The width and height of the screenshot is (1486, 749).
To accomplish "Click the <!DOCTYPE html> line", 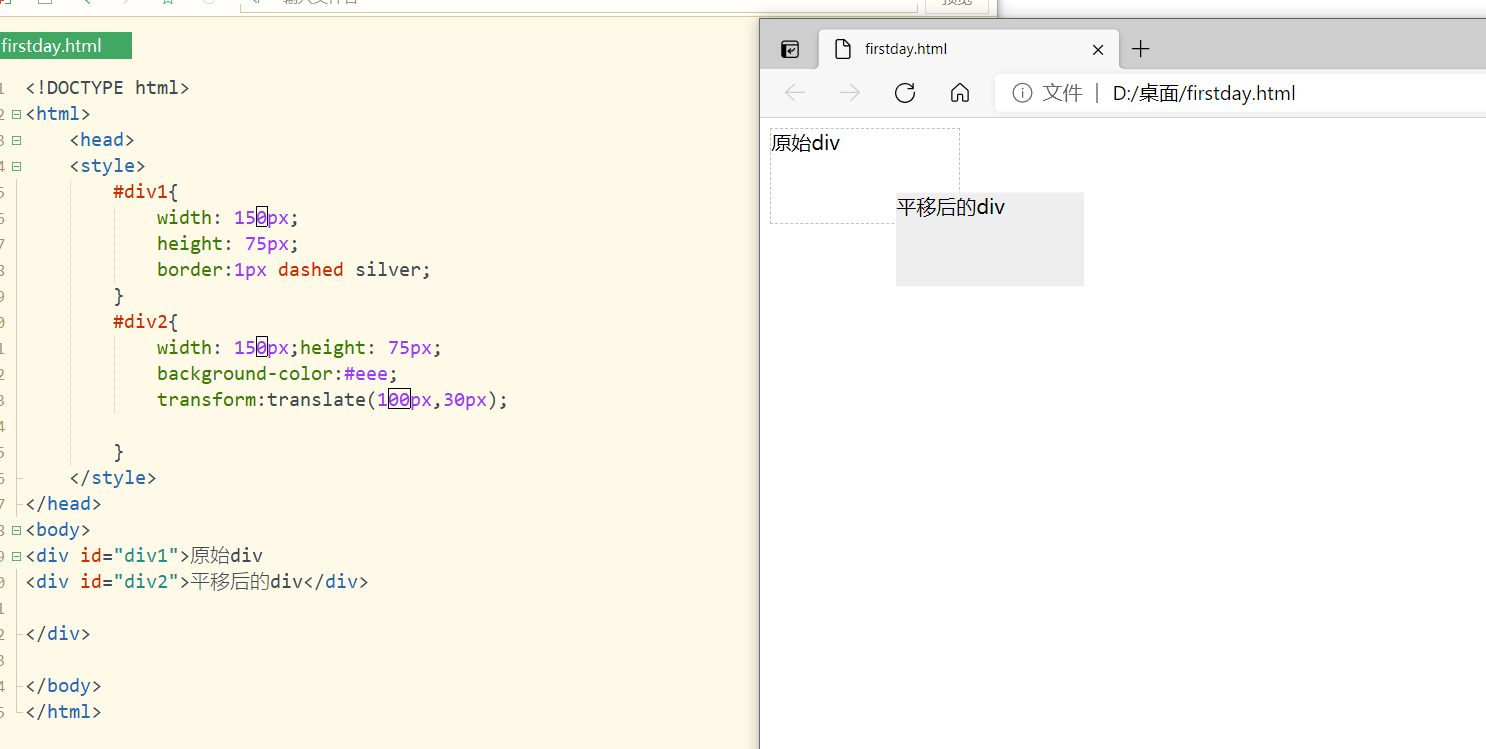I will pos(108,88).
